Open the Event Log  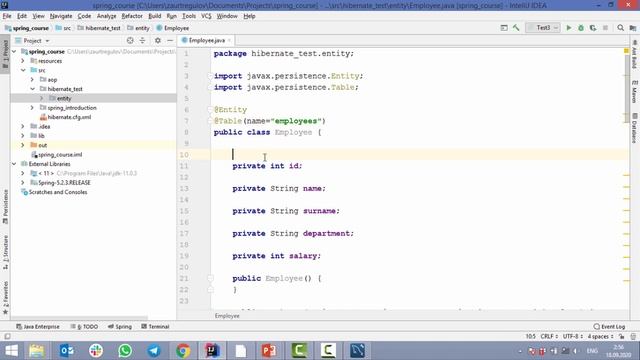[x=609, y=327]
